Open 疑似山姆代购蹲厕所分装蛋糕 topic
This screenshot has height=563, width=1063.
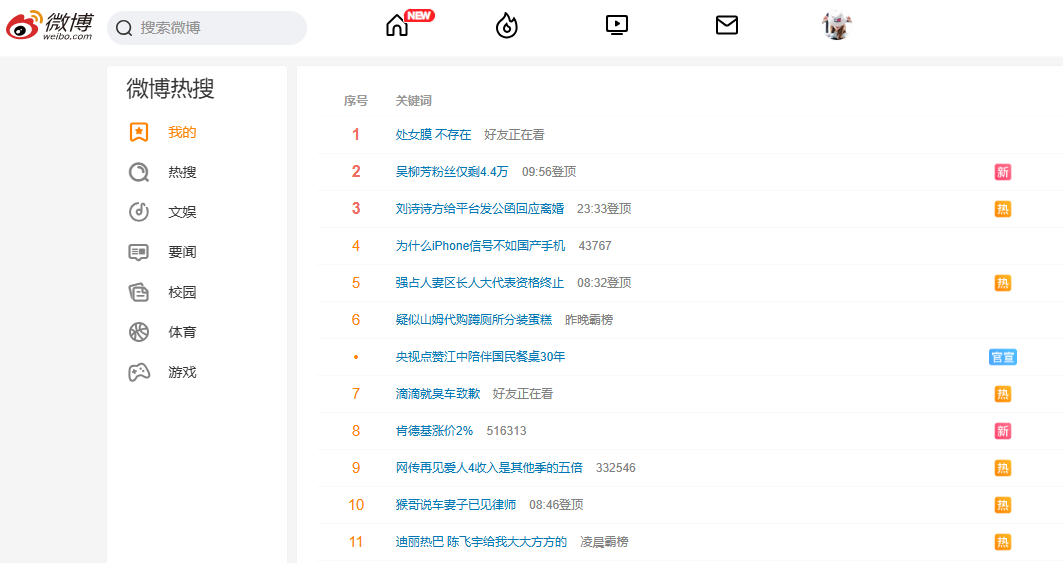(474, 320)
